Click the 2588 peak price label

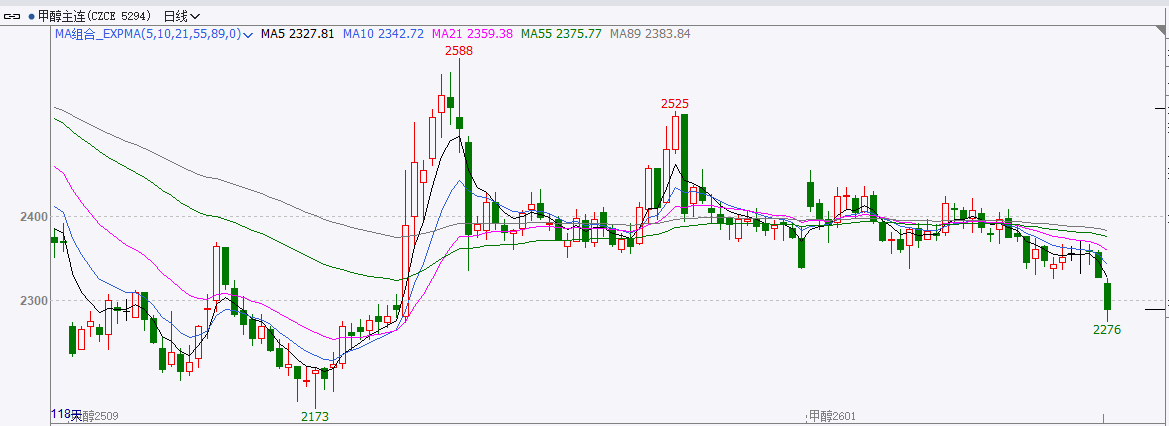459,50
